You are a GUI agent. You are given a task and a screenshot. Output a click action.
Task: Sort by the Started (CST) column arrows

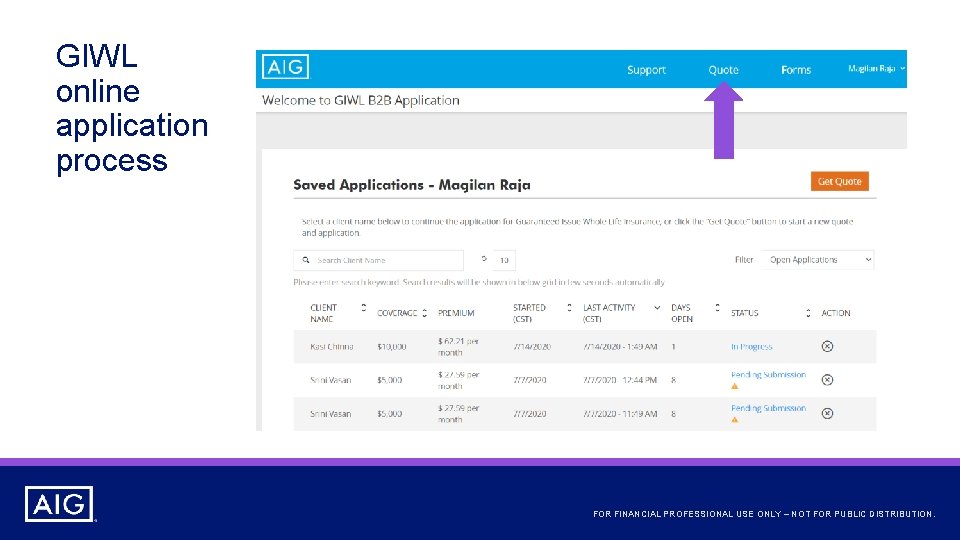coord(569,307)
